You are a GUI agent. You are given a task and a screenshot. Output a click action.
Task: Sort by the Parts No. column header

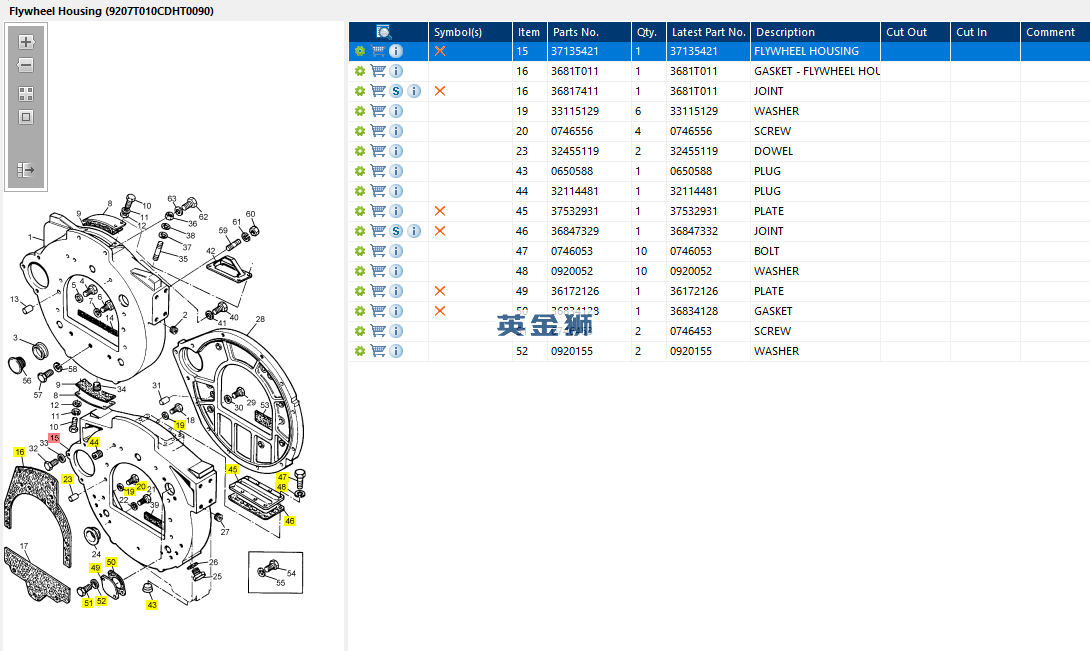point(576,32)
